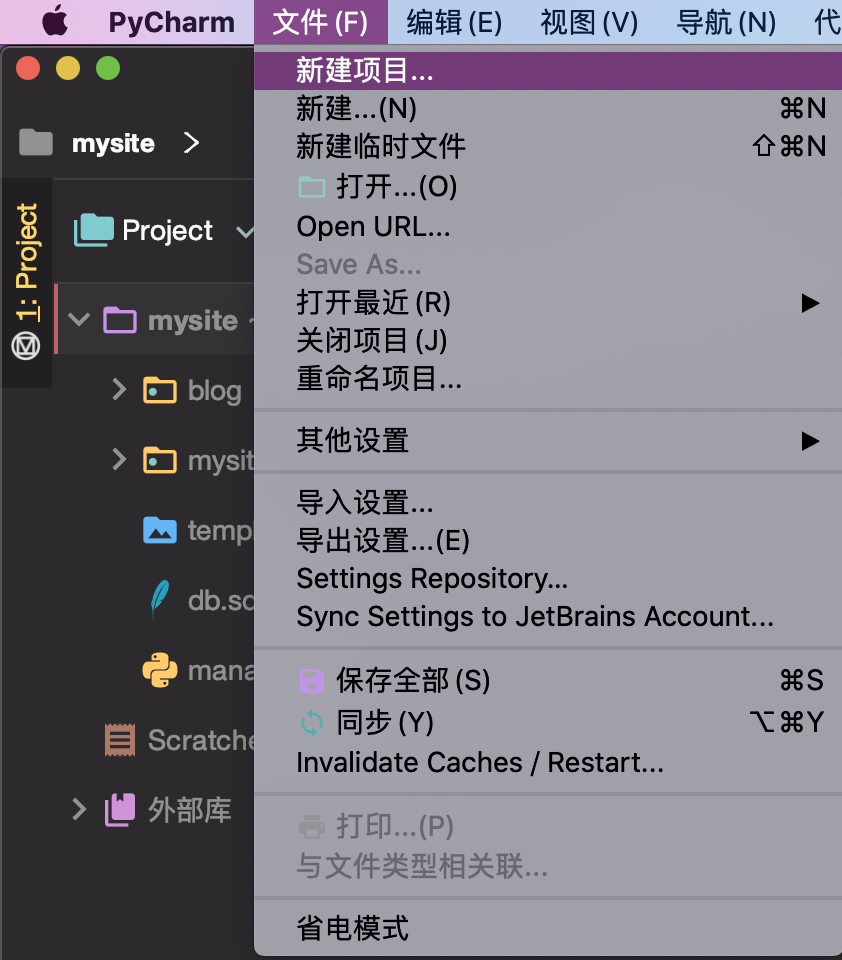This screenshot has width=842, height=960.
Task: Click the circled M icon in sidebar
Action: click(x=26, y=346)
